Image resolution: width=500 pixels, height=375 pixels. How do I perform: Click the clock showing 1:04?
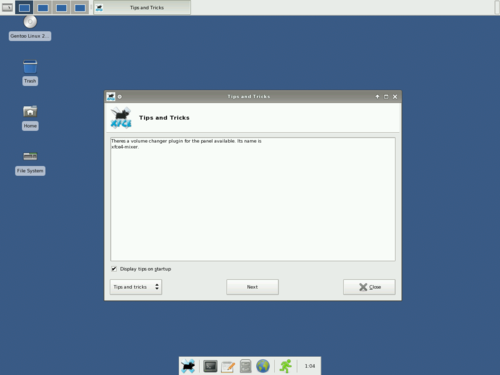[310, 366]
